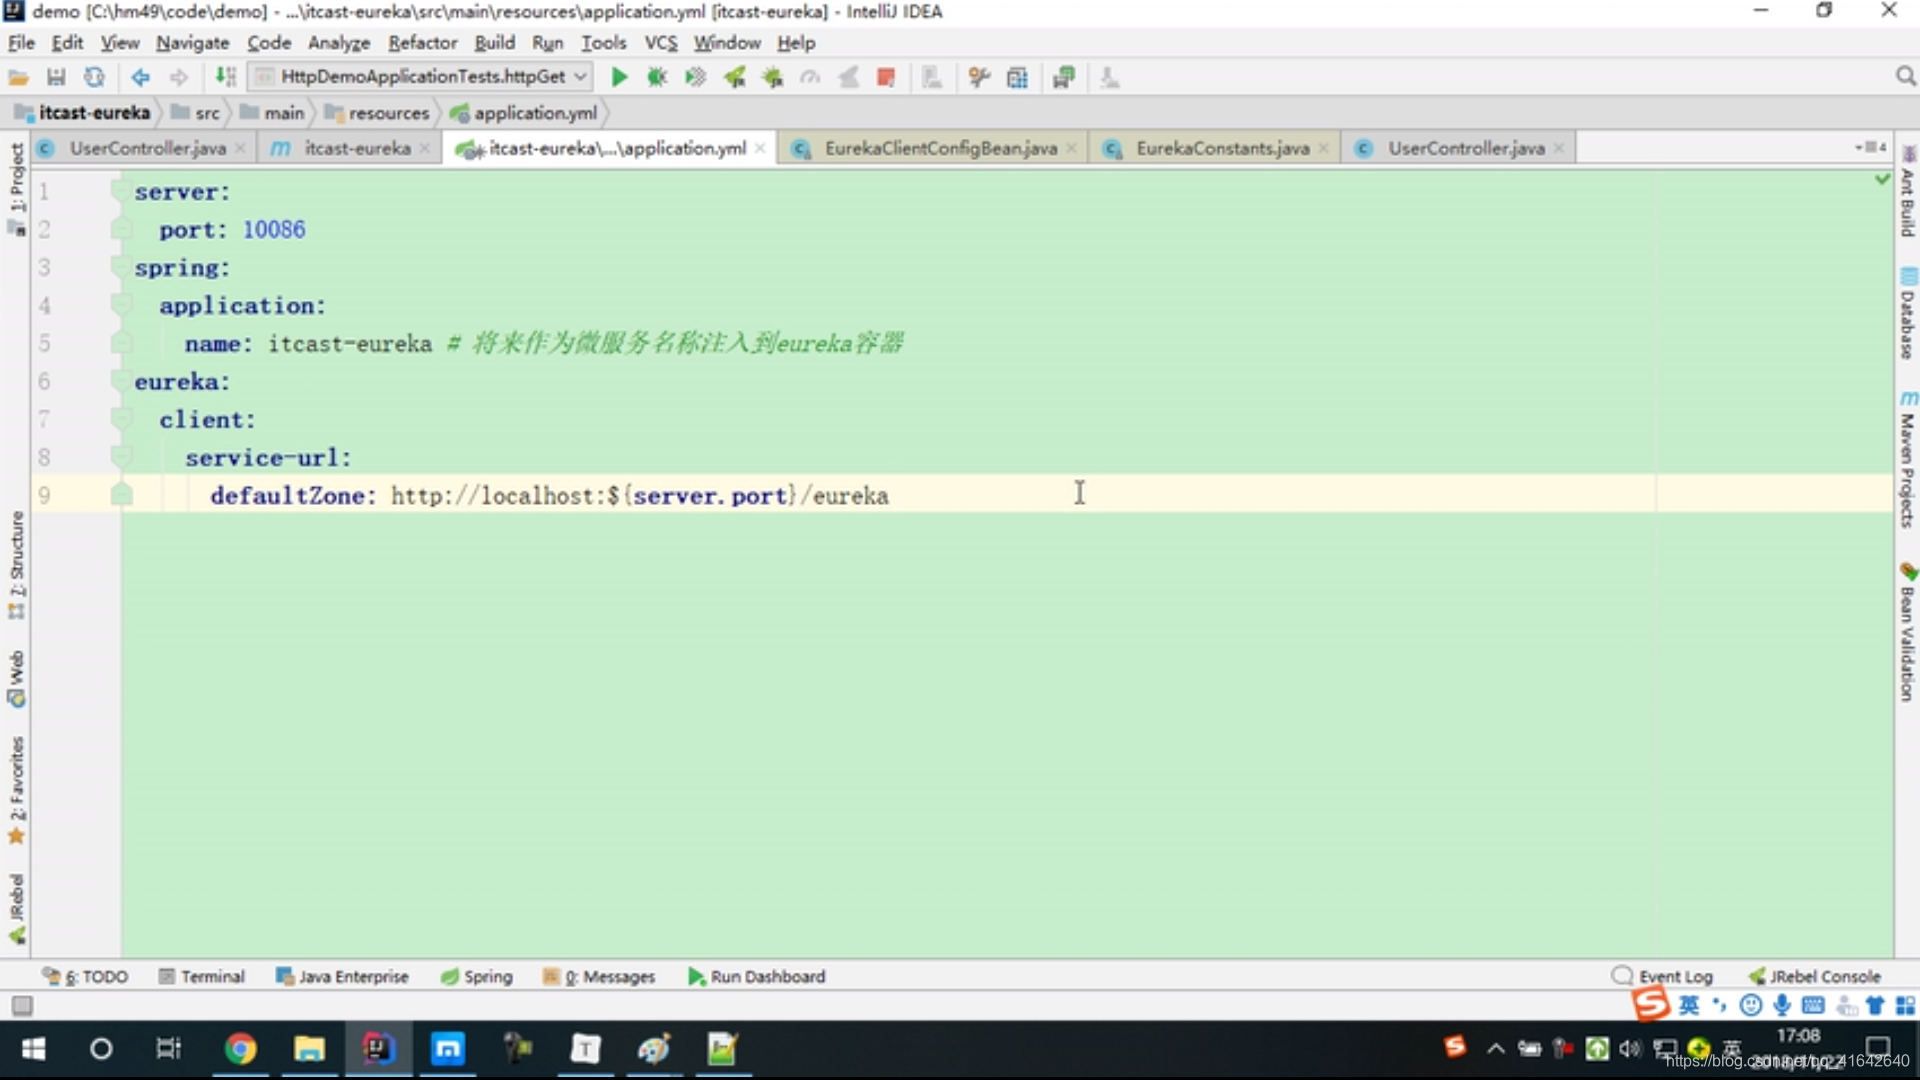Open the Navigate menu
This screenshot has height=1080, width=1920.
click(x=192, y=43)
